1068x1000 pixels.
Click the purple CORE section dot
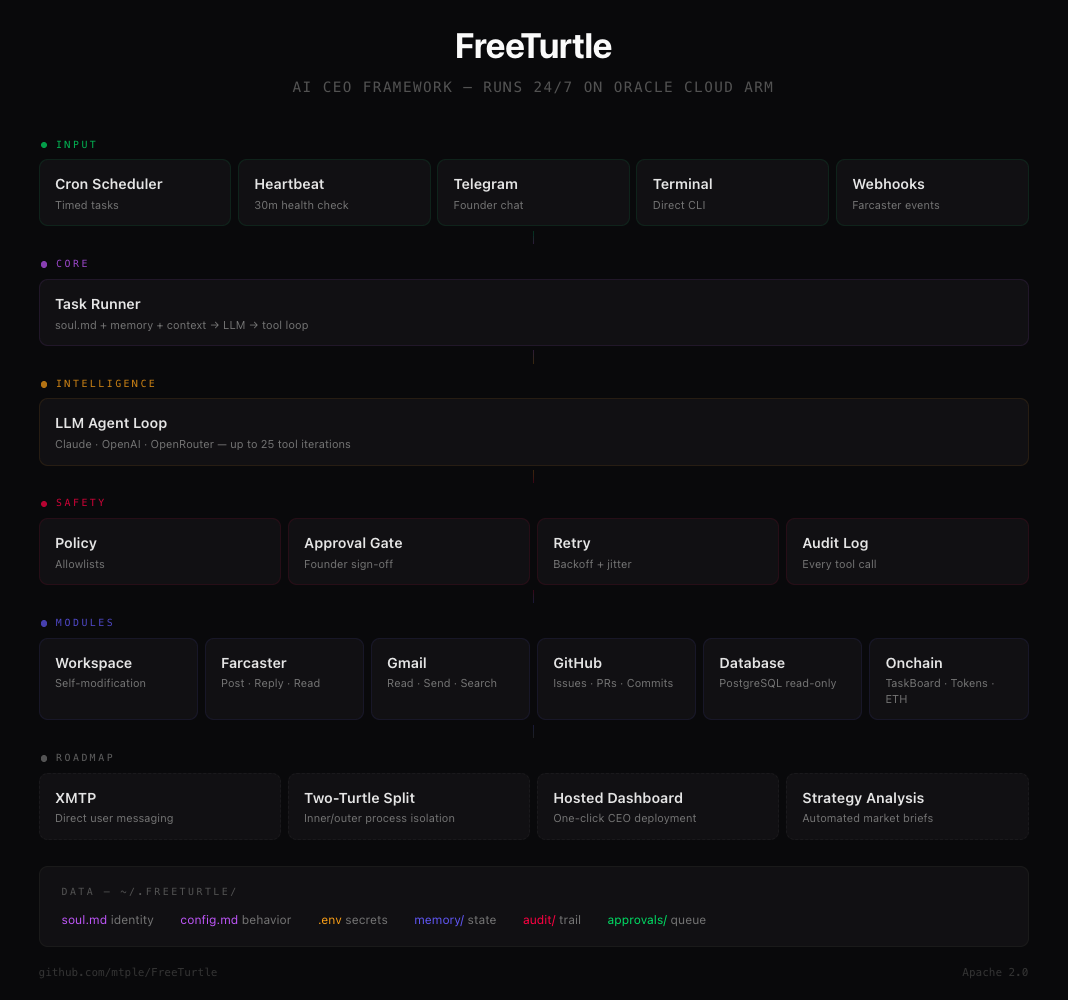pos(44,265)
